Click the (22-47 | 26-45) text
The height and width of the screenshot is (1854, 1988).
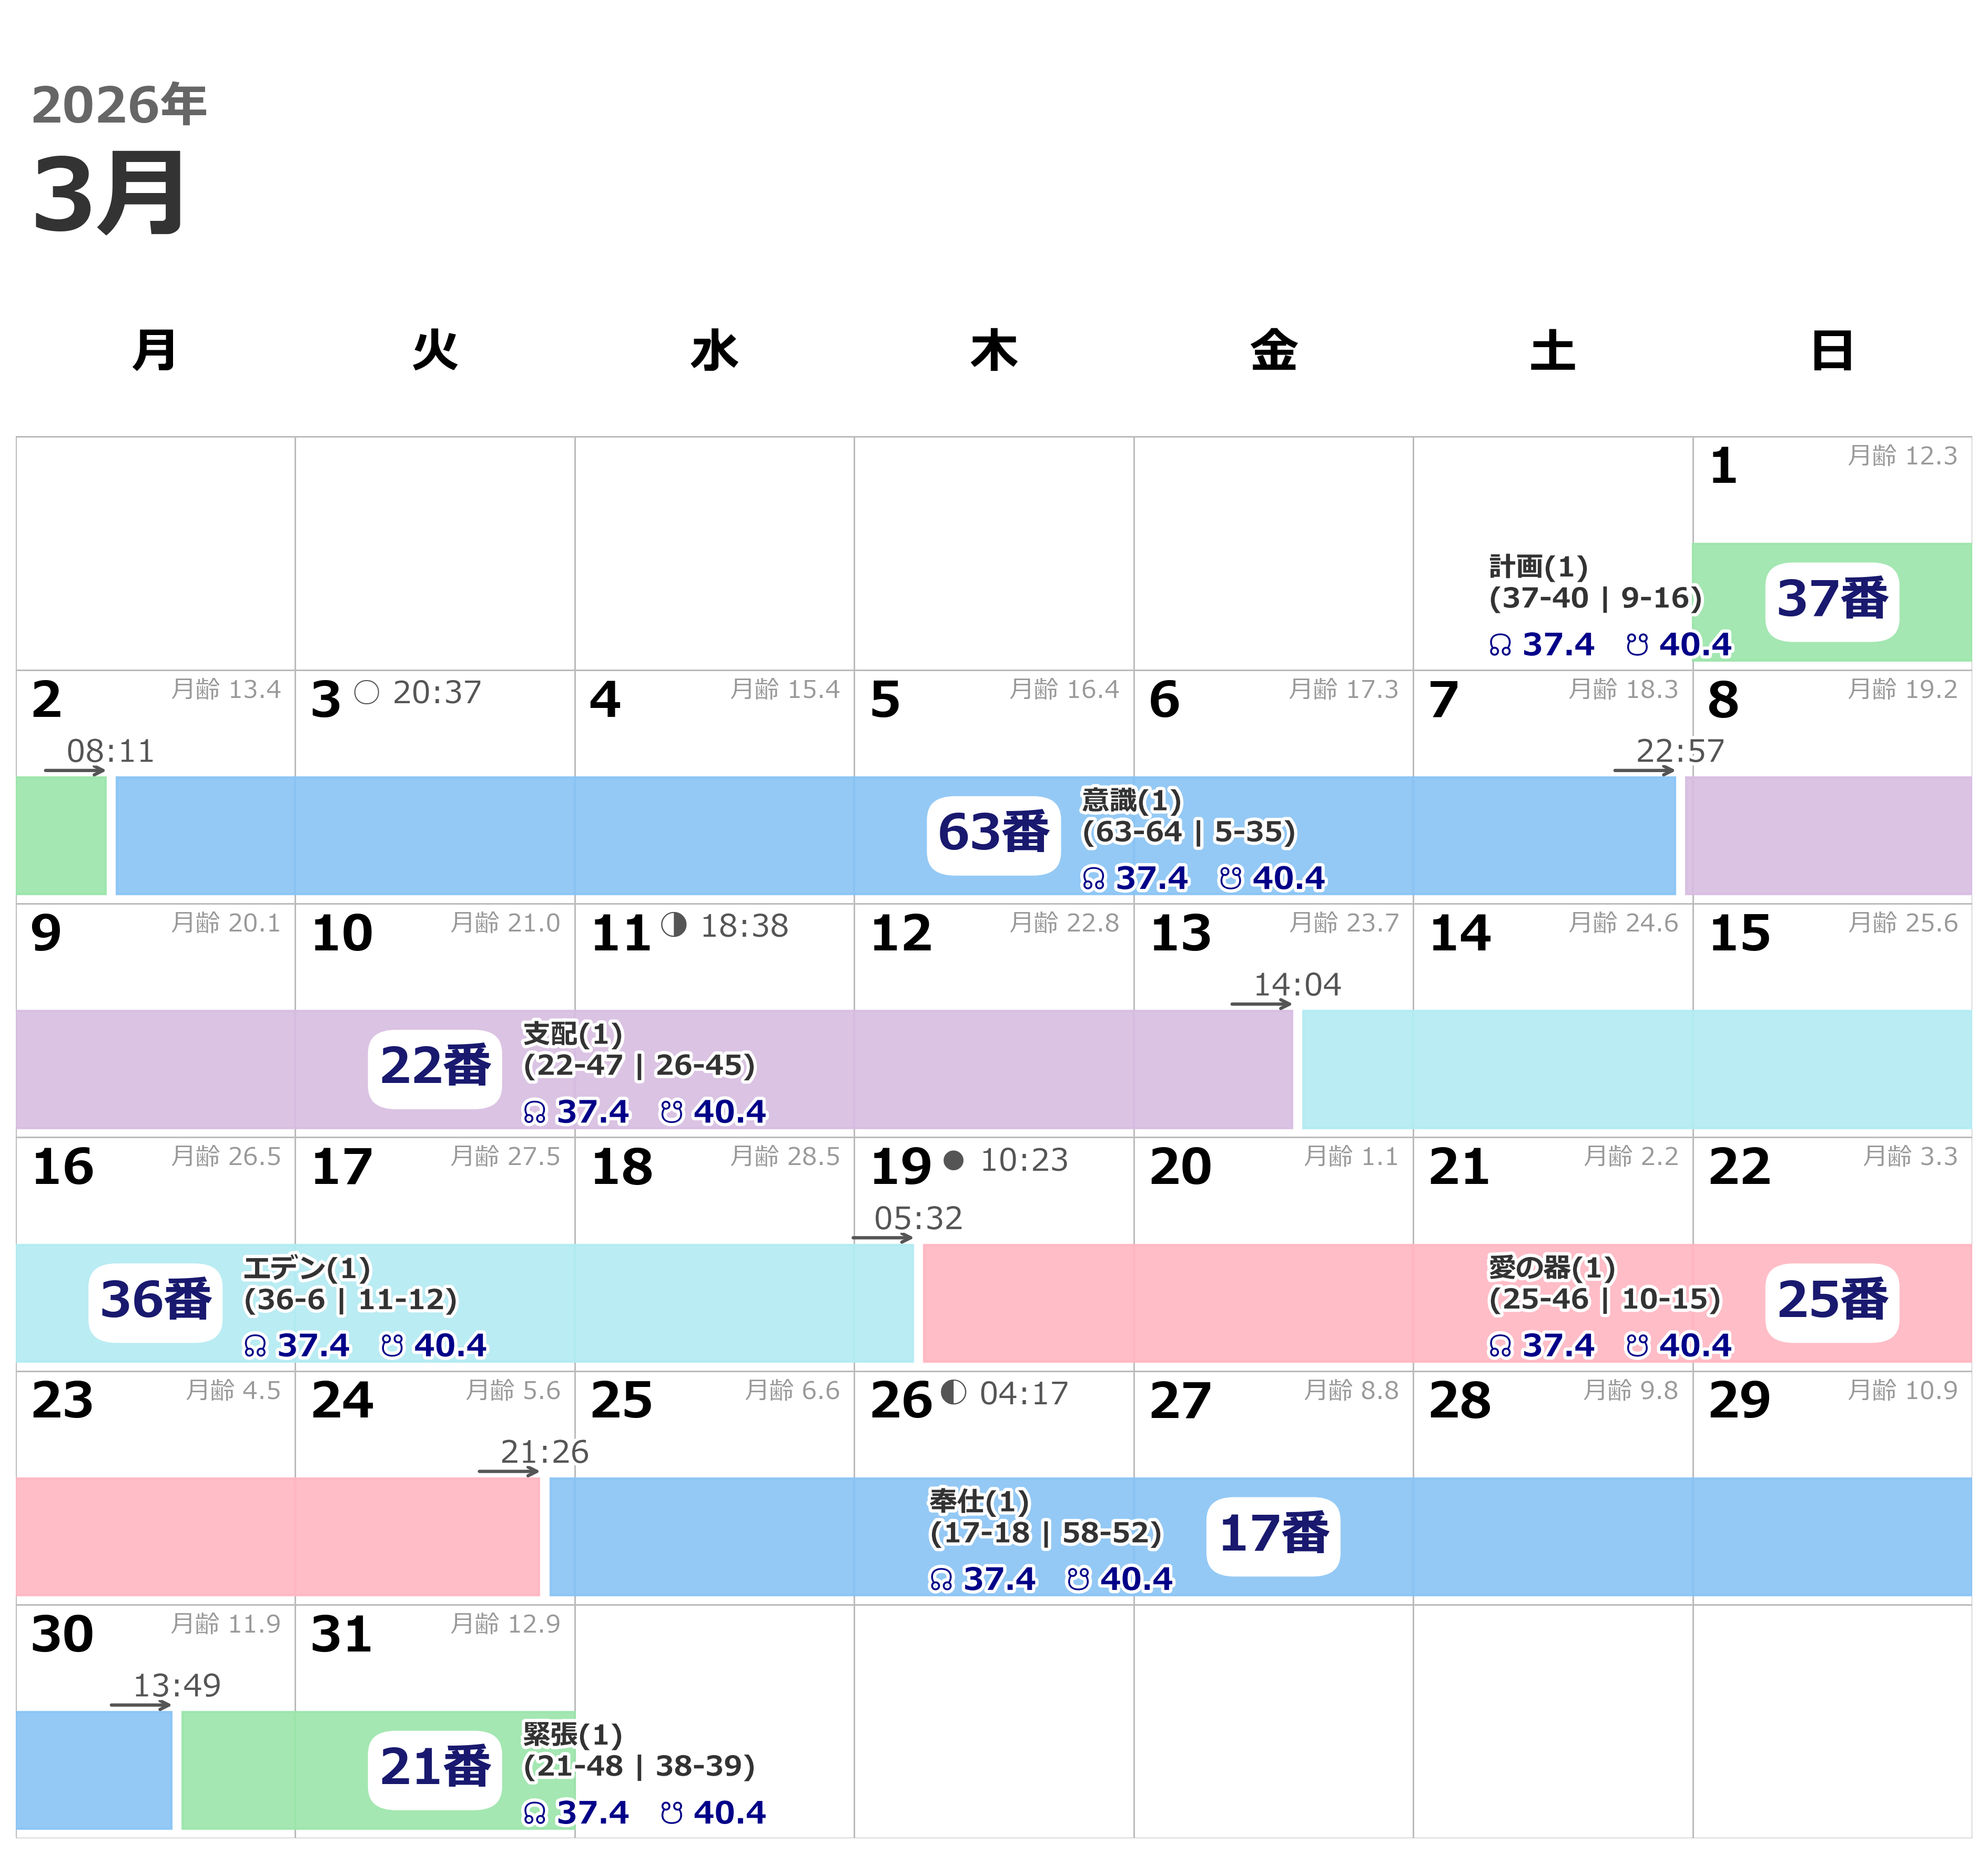pos(639,1066)
